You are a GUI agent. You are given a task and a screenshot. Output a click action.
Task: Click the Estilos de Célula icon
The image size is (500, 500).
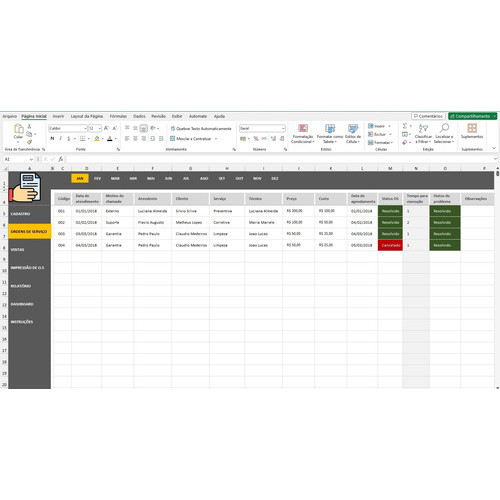353,128
